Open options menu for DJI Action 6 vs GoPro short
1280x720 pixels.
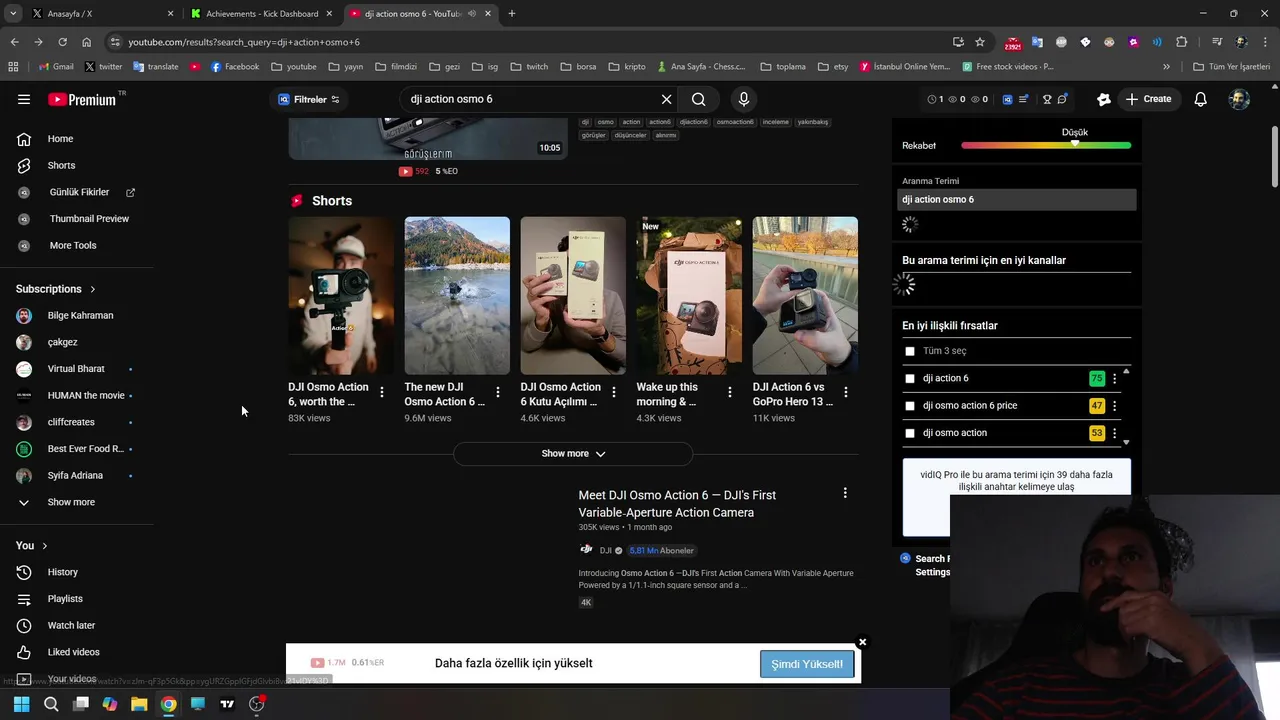tap(846, 392)
